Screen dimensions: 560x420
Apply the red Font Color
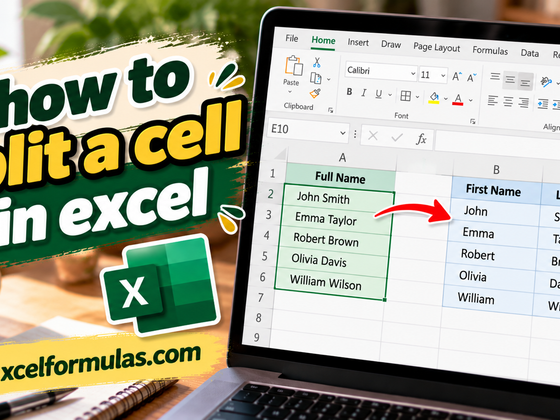[458, 99]
